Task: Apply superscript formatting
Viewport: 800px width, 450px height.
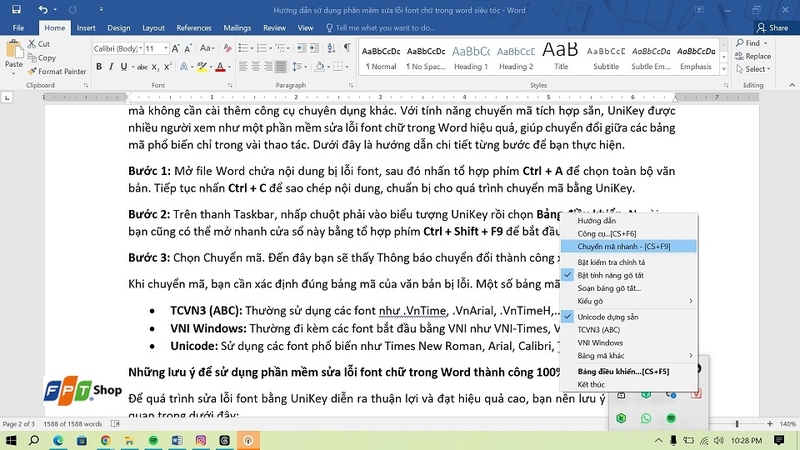Action: (167, 67)
